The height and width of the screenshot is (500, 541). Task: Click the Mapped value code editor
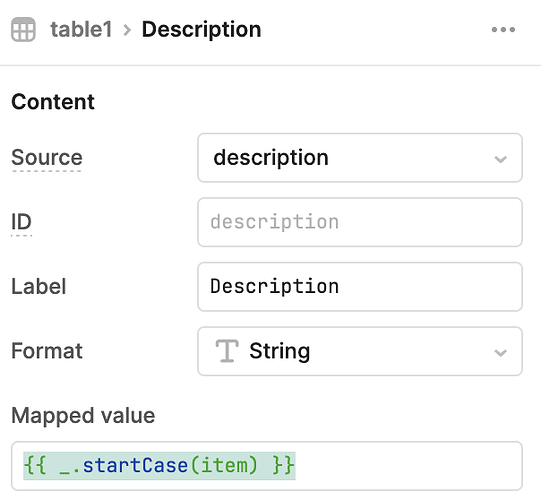click(x=267, y=466)
